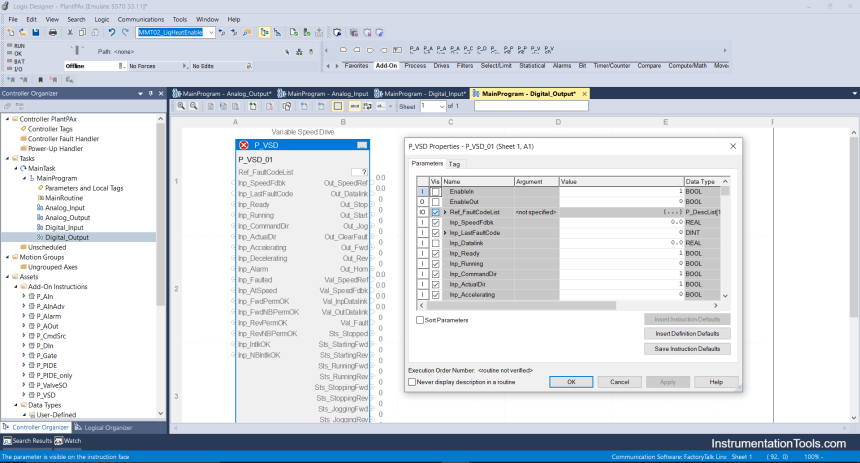860x463 pixels.
Task: Switch to the Tag tab in properties dialog
Action: pos(455,164)
